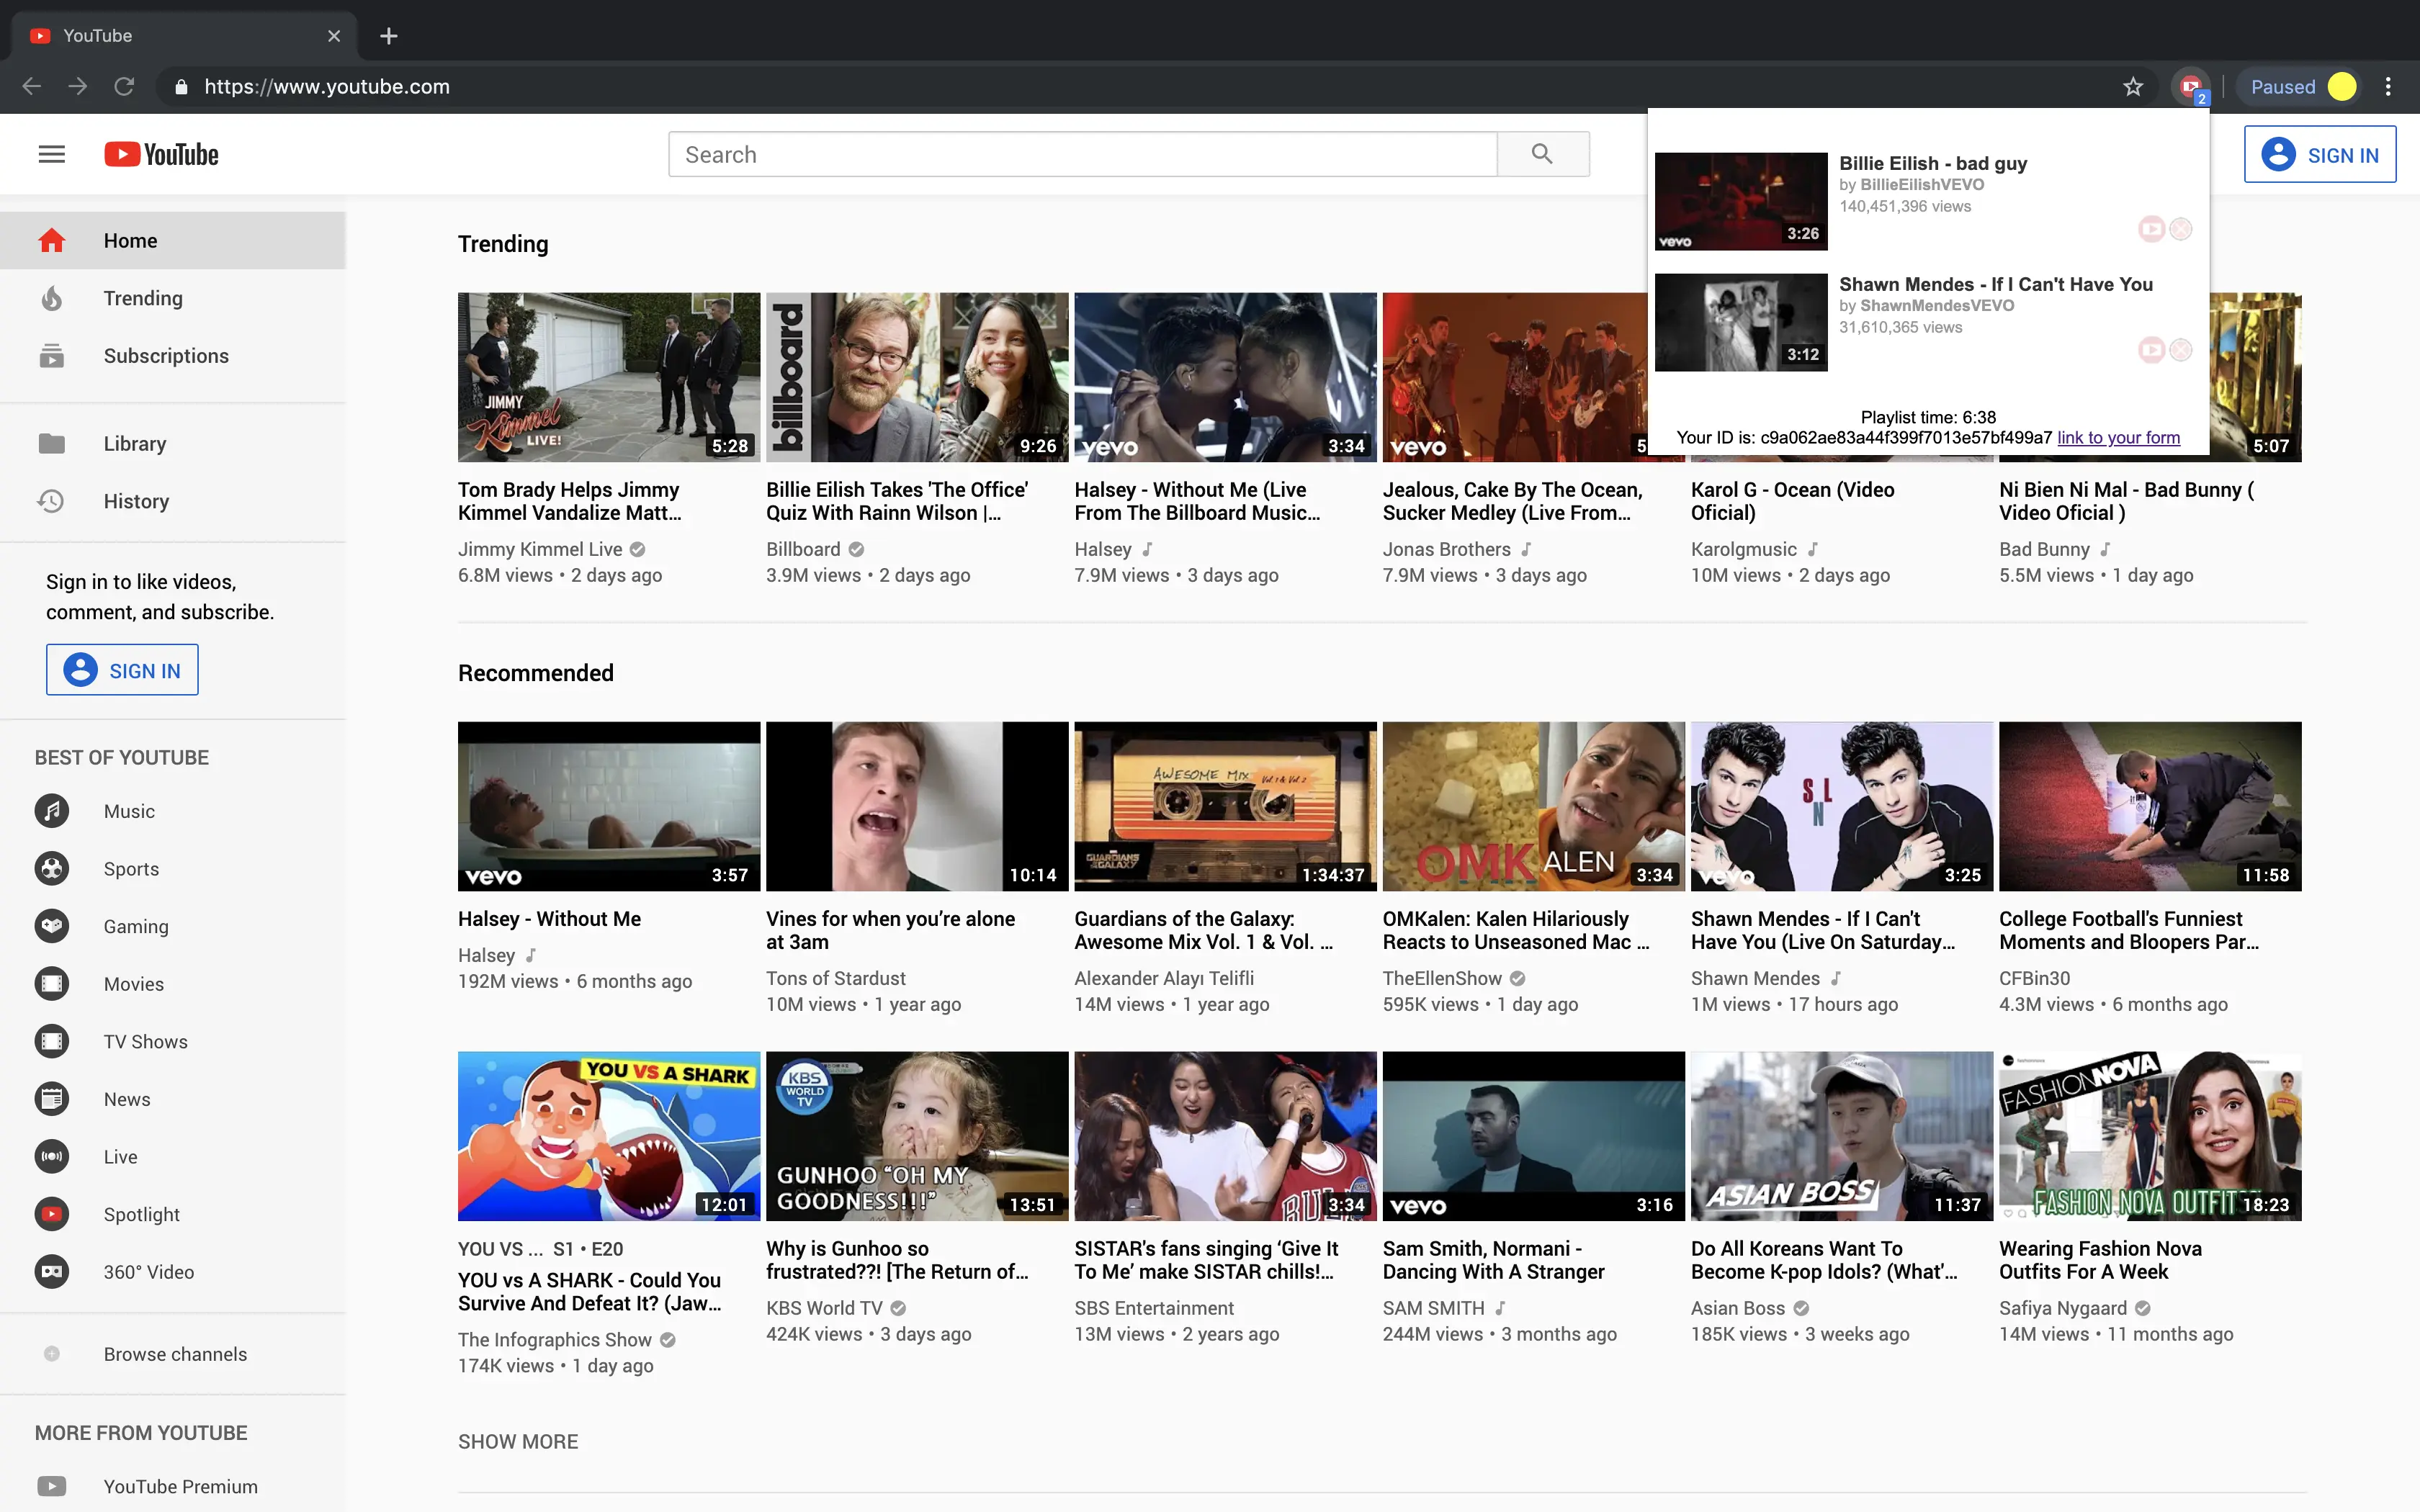Click the 360° Video category icon
2420x1512 pixels.
coord(52,1272)
